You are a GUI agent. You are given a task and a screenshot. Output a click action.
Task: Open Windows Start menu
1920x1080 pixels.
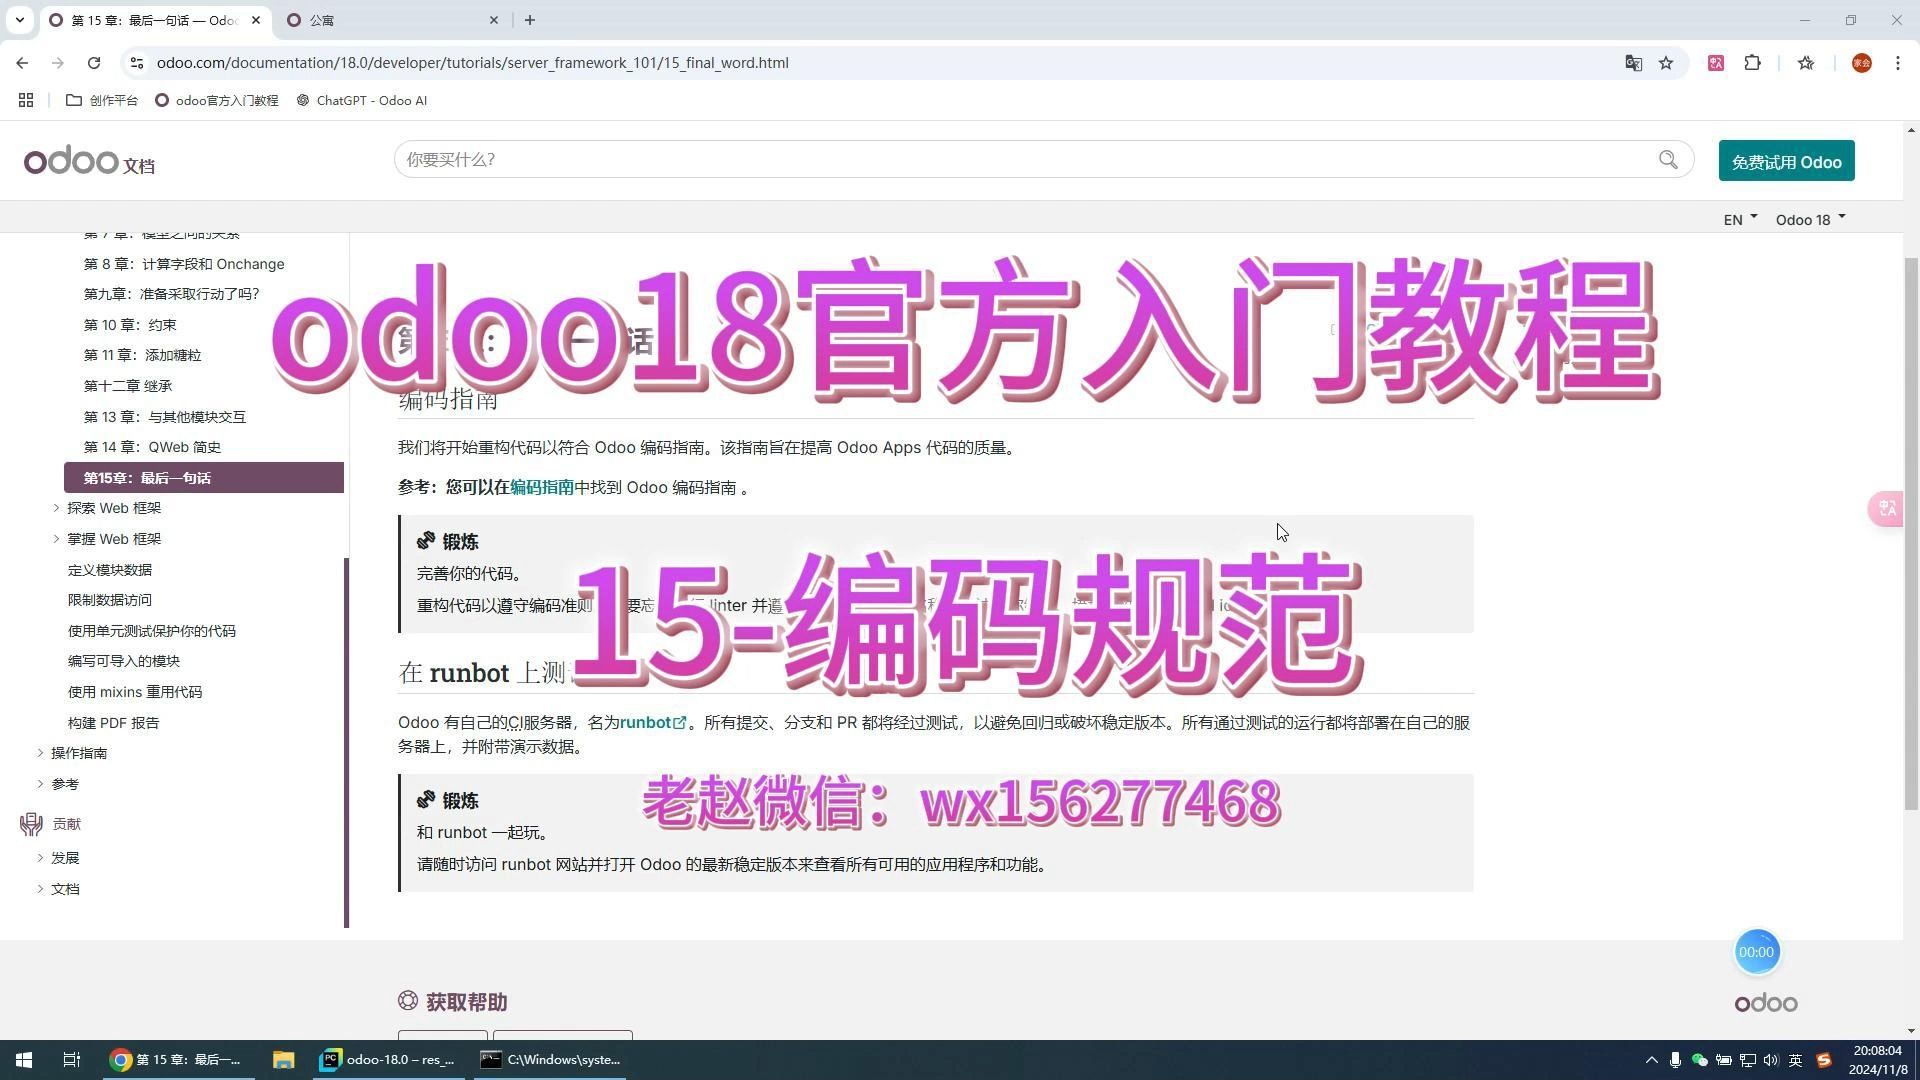(24, 1060)
